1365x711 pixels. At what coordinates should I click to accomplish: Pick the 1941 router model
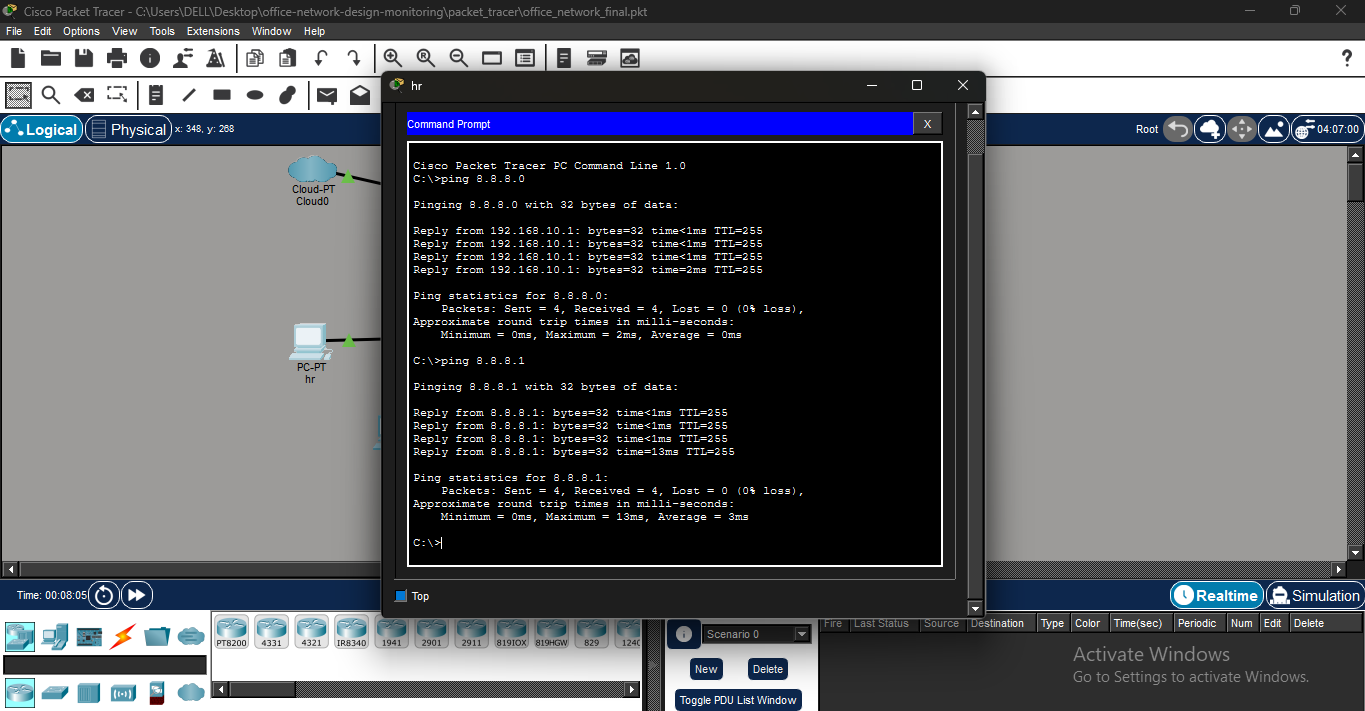point(391,633)
